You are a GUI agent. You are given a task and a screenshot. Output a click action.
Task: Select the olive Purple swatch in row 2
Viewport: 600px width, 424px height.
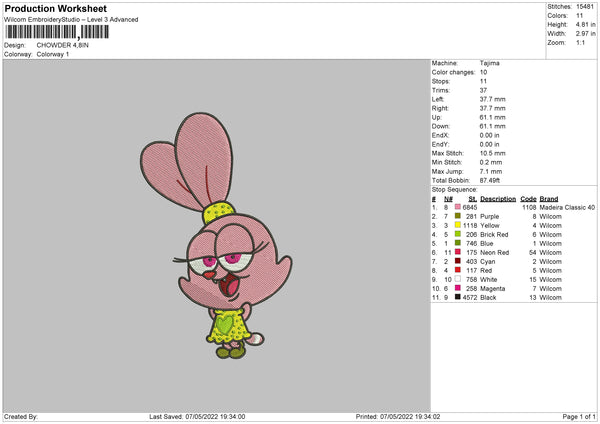click(457, 216)
